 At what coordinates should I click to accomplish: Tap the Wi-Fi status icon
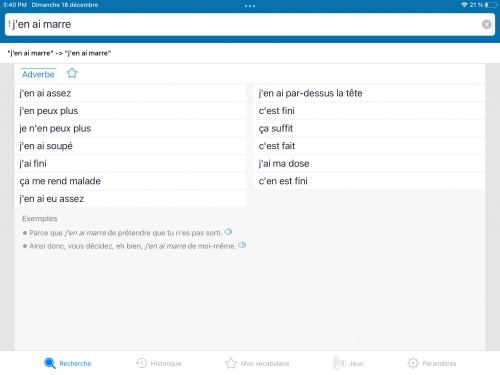464,5
